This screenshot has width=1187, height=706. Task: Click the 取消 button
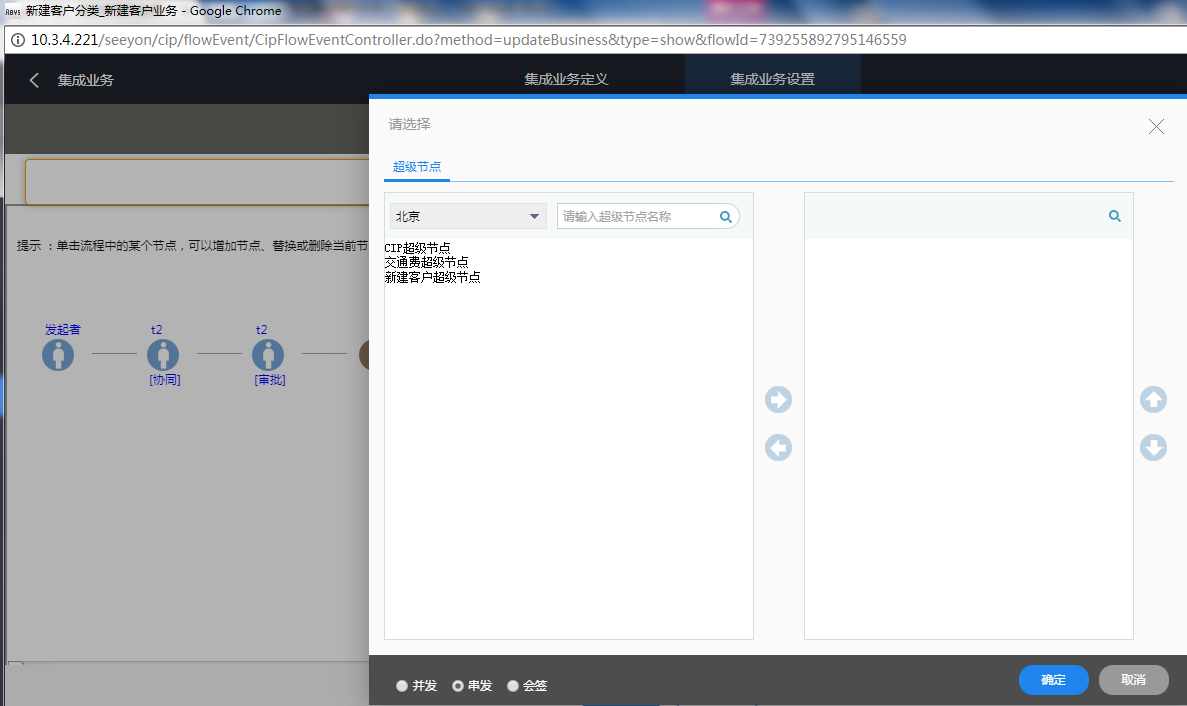[1133, 680]
